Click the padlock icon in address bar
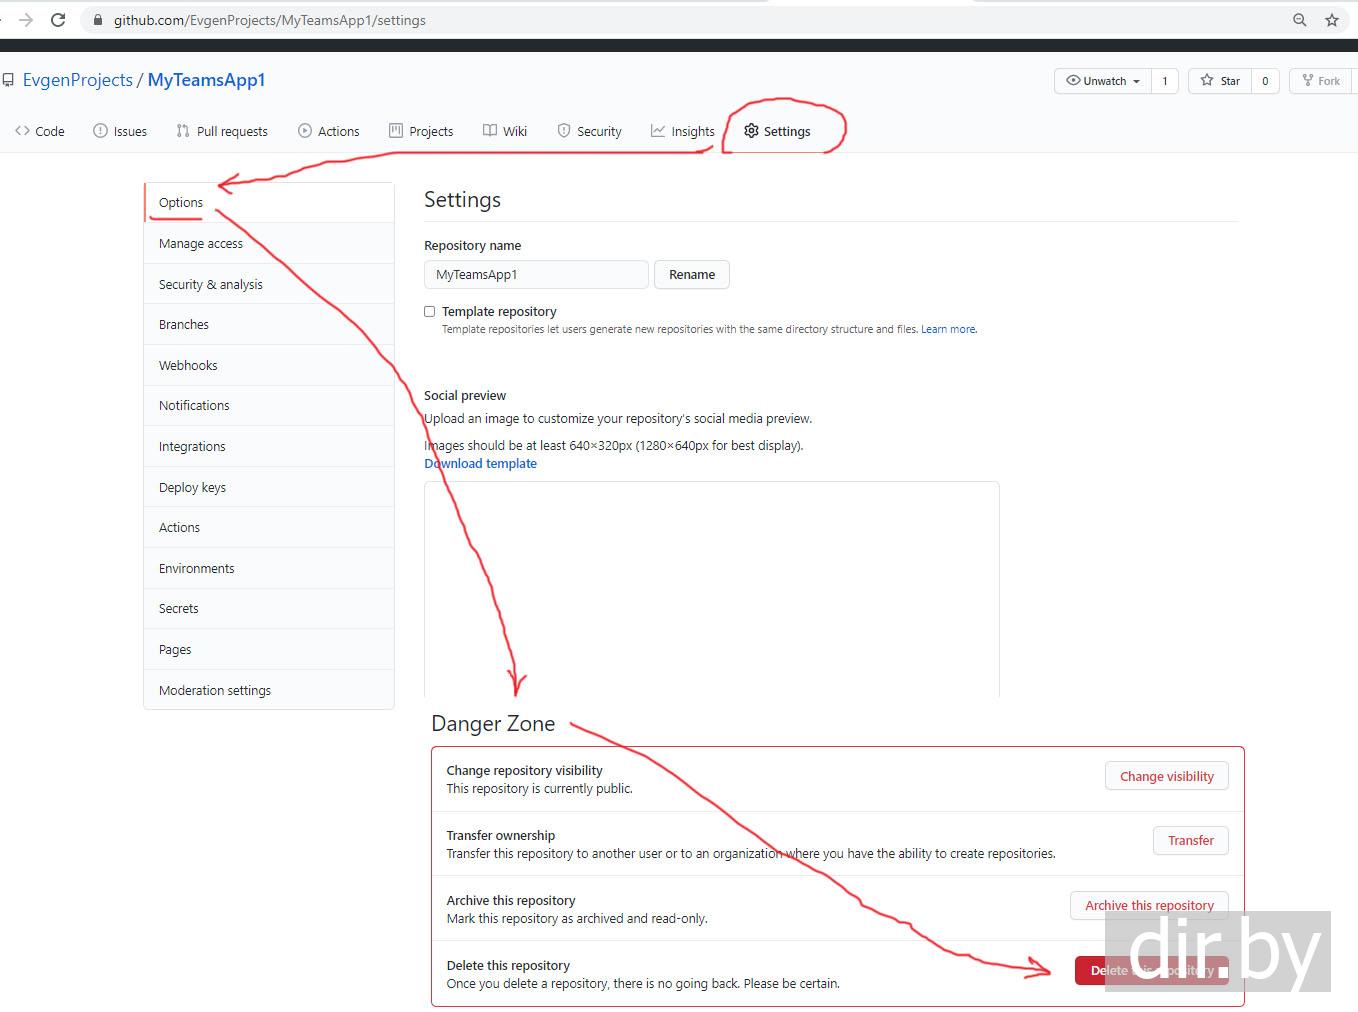 [98, 20]
